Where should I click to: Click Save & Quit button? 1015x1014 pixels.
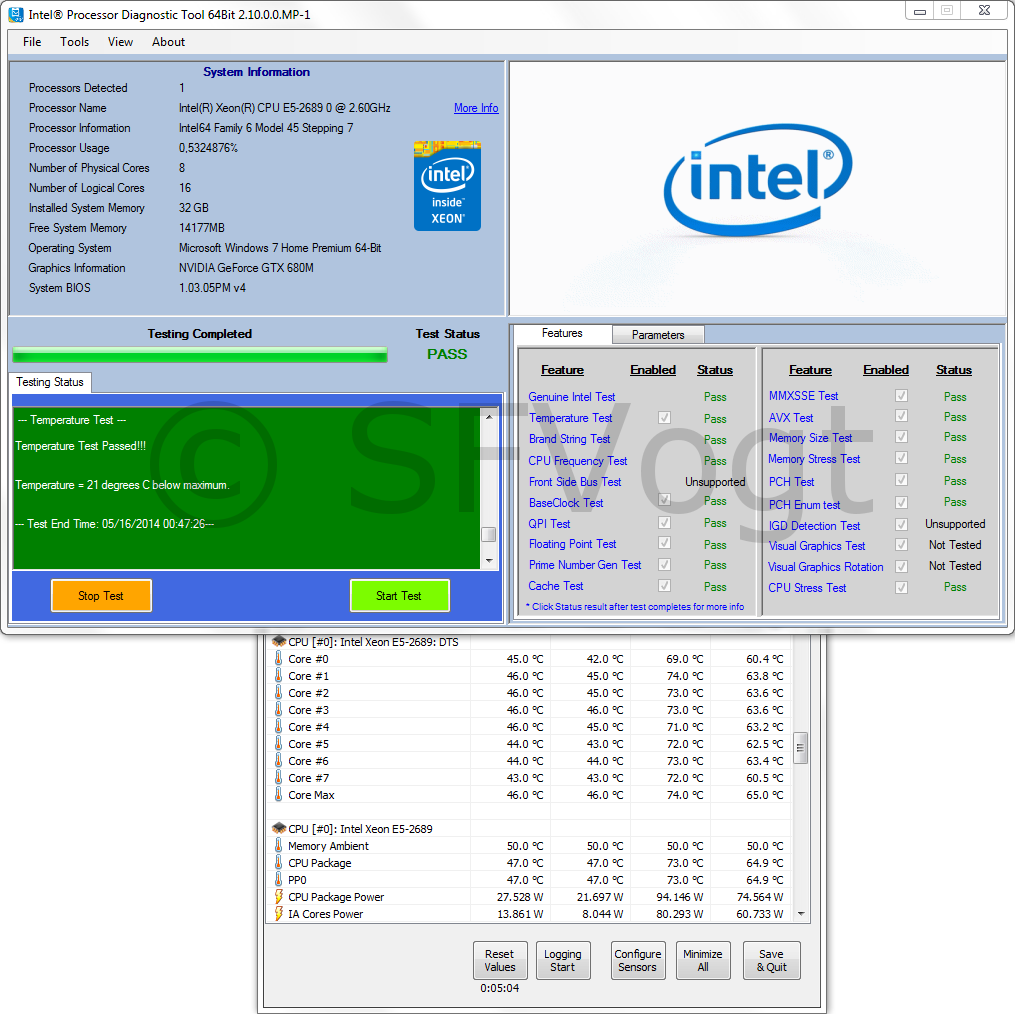pos(772,960)
